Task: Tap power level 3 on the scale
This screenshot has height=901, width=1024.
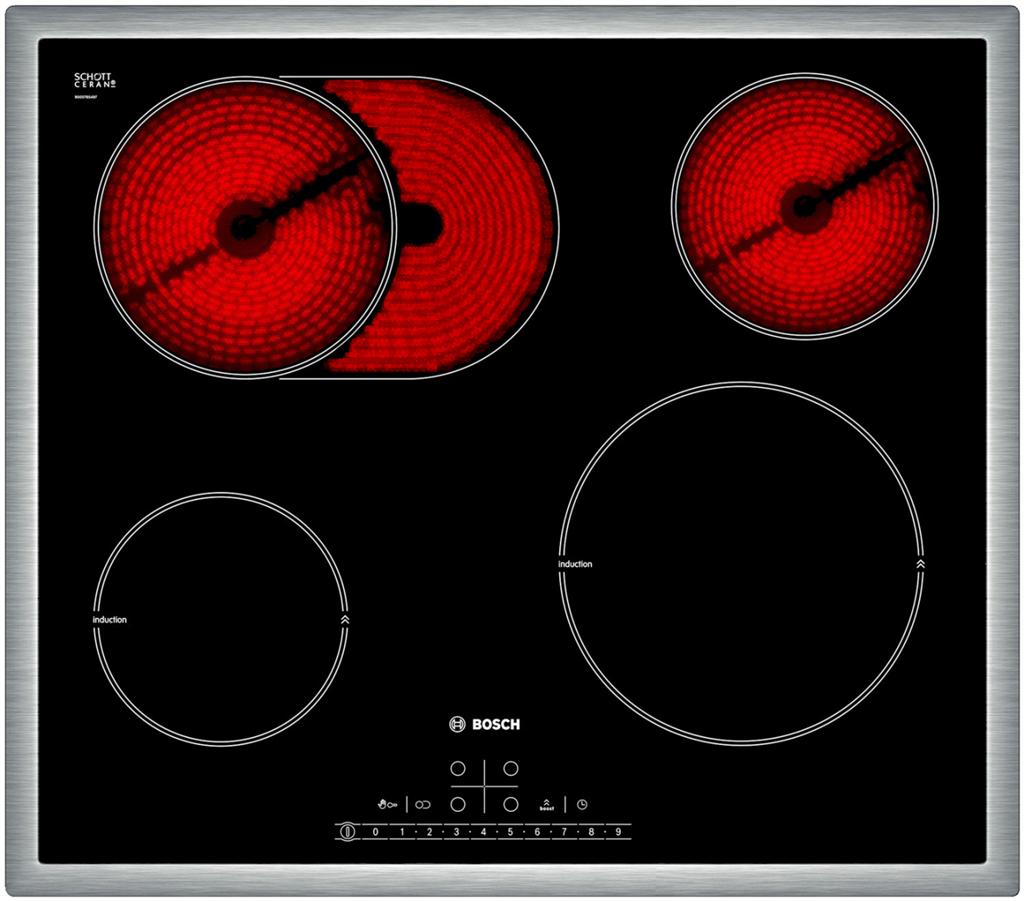Action: [456, 831]
